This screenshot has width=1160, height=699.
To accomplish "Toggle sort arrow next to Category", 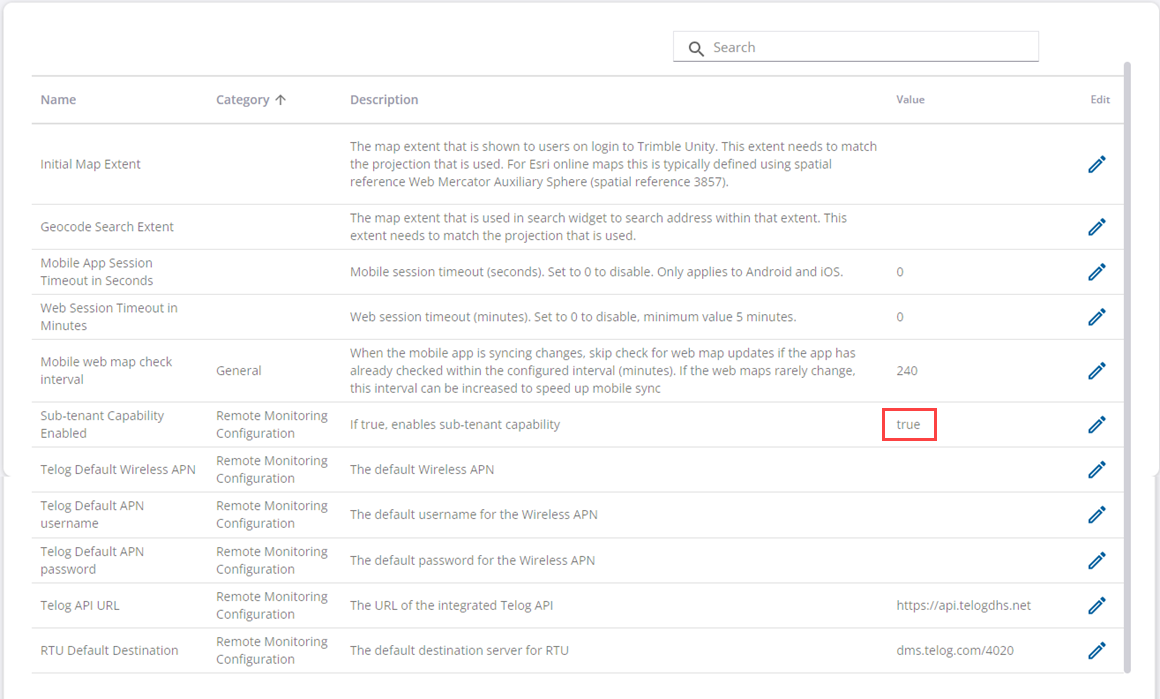I will click(x=281, y=100).
